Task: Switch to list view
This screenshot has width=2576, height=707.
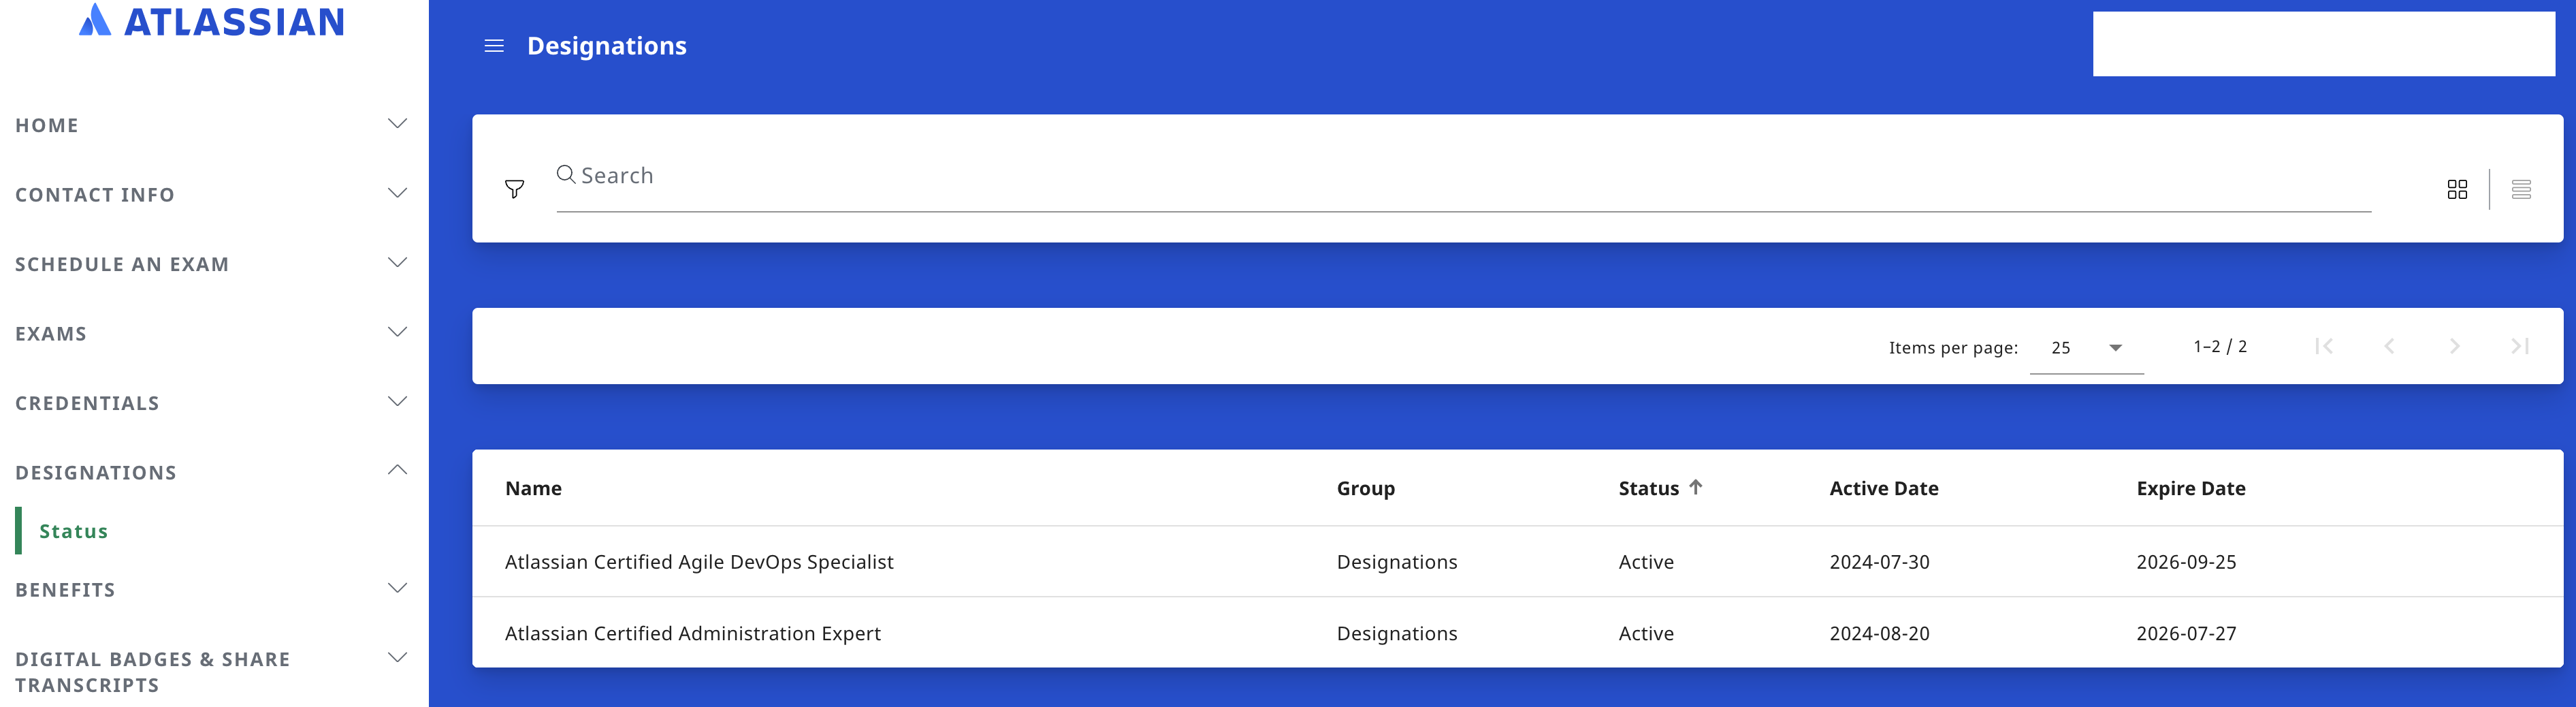Action: point(2521,189)
